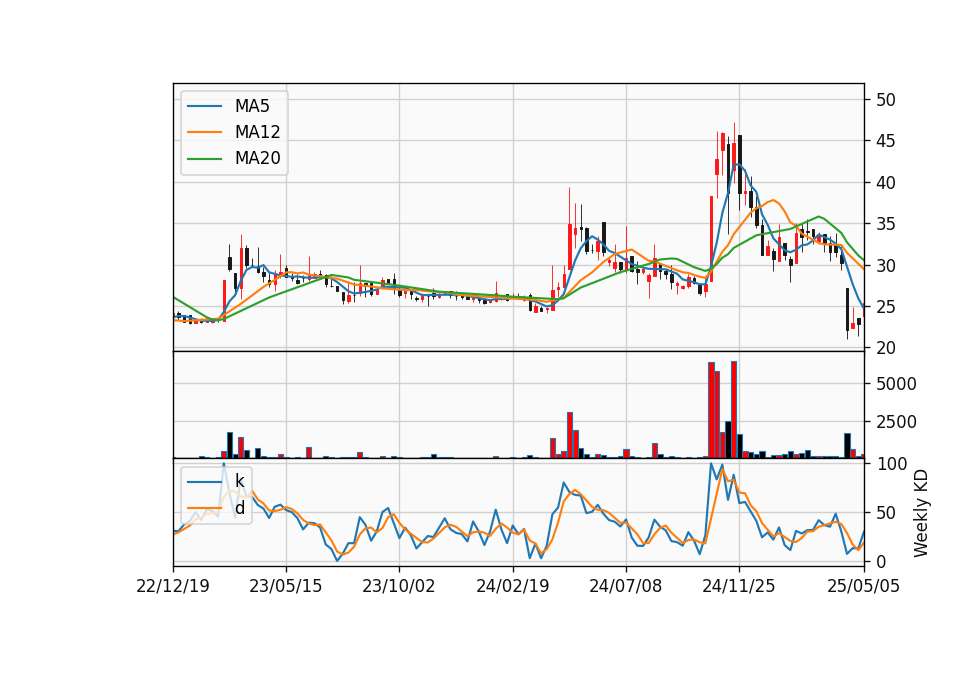Click the blue MA5 legend line
Viewport: 960px width, 690px height.
[x=204, y=106]
